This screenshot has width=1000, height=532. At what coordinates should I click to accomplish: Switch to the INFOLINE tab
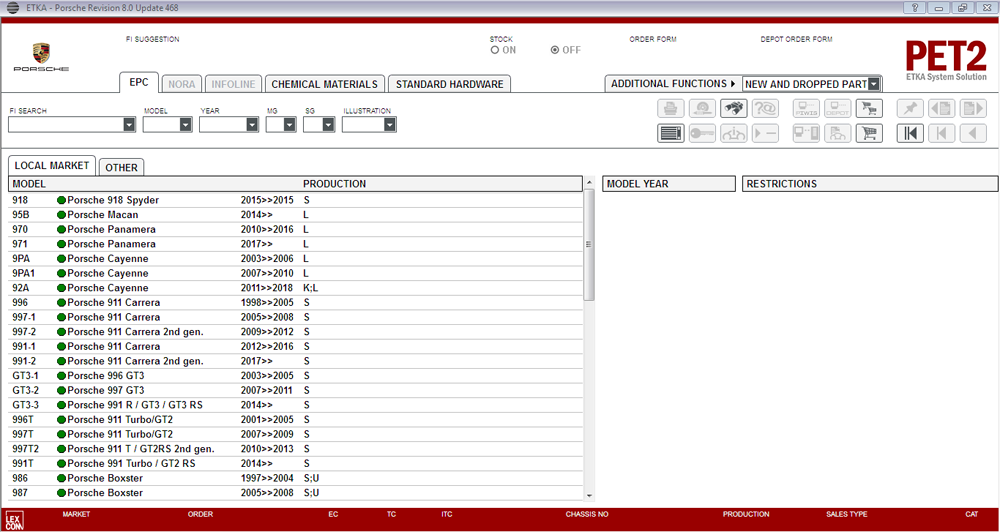[x=233, y=84]
